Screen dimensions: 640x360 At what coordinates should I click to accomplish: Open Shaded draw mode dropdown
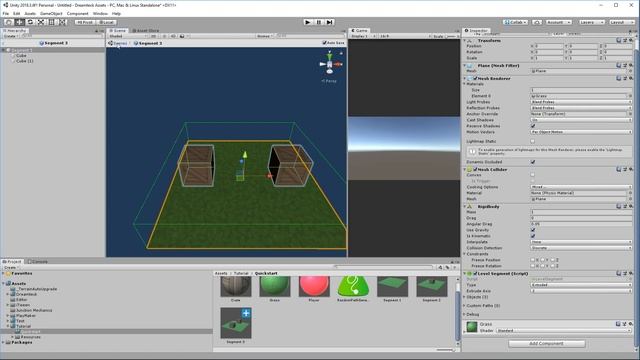(128, 36)
